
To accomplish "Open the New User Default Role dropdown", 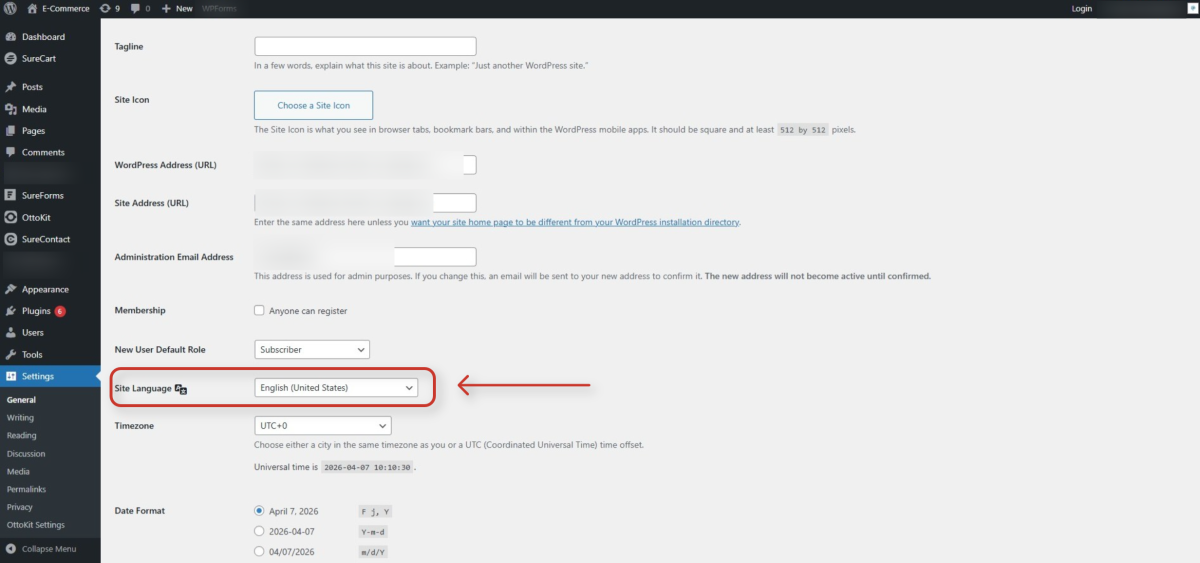I will point(312,350).
